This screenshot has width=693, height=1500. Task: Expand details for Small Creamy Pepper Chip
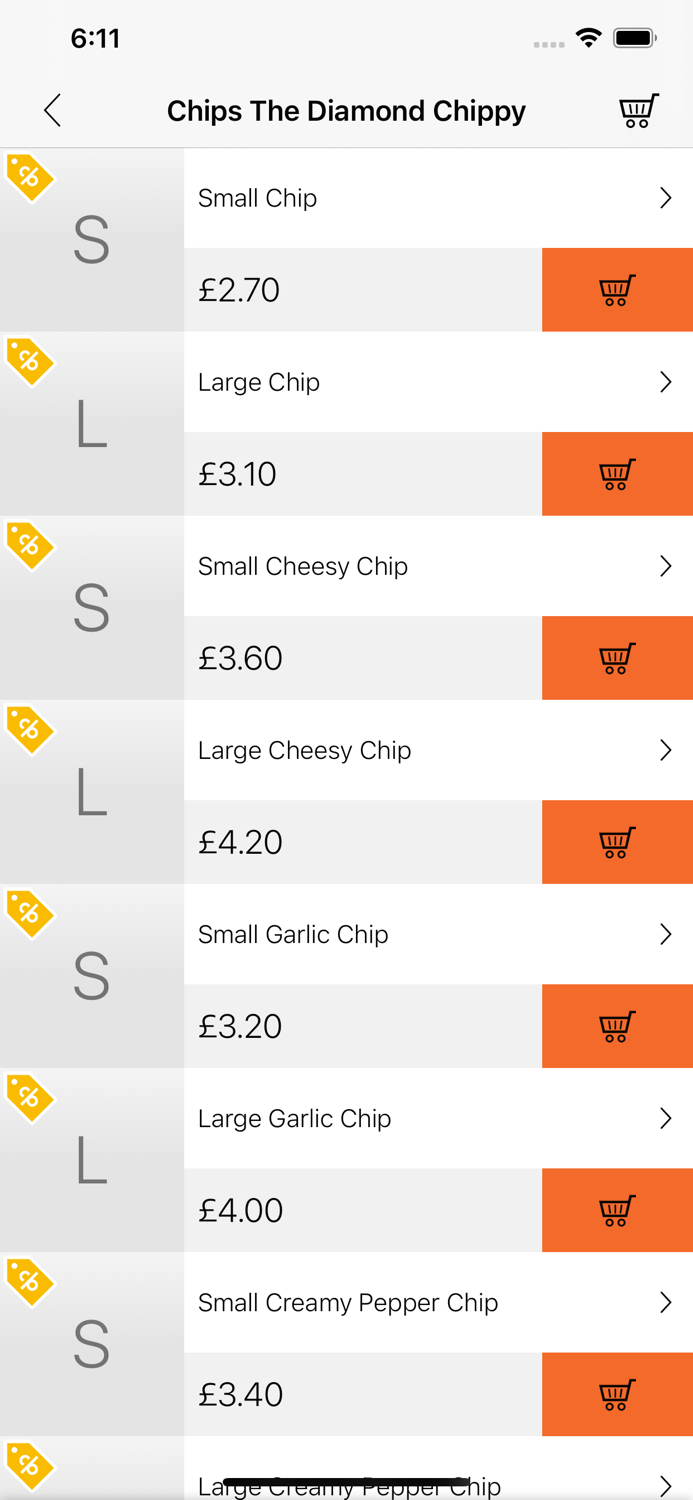pos(666,1302)
